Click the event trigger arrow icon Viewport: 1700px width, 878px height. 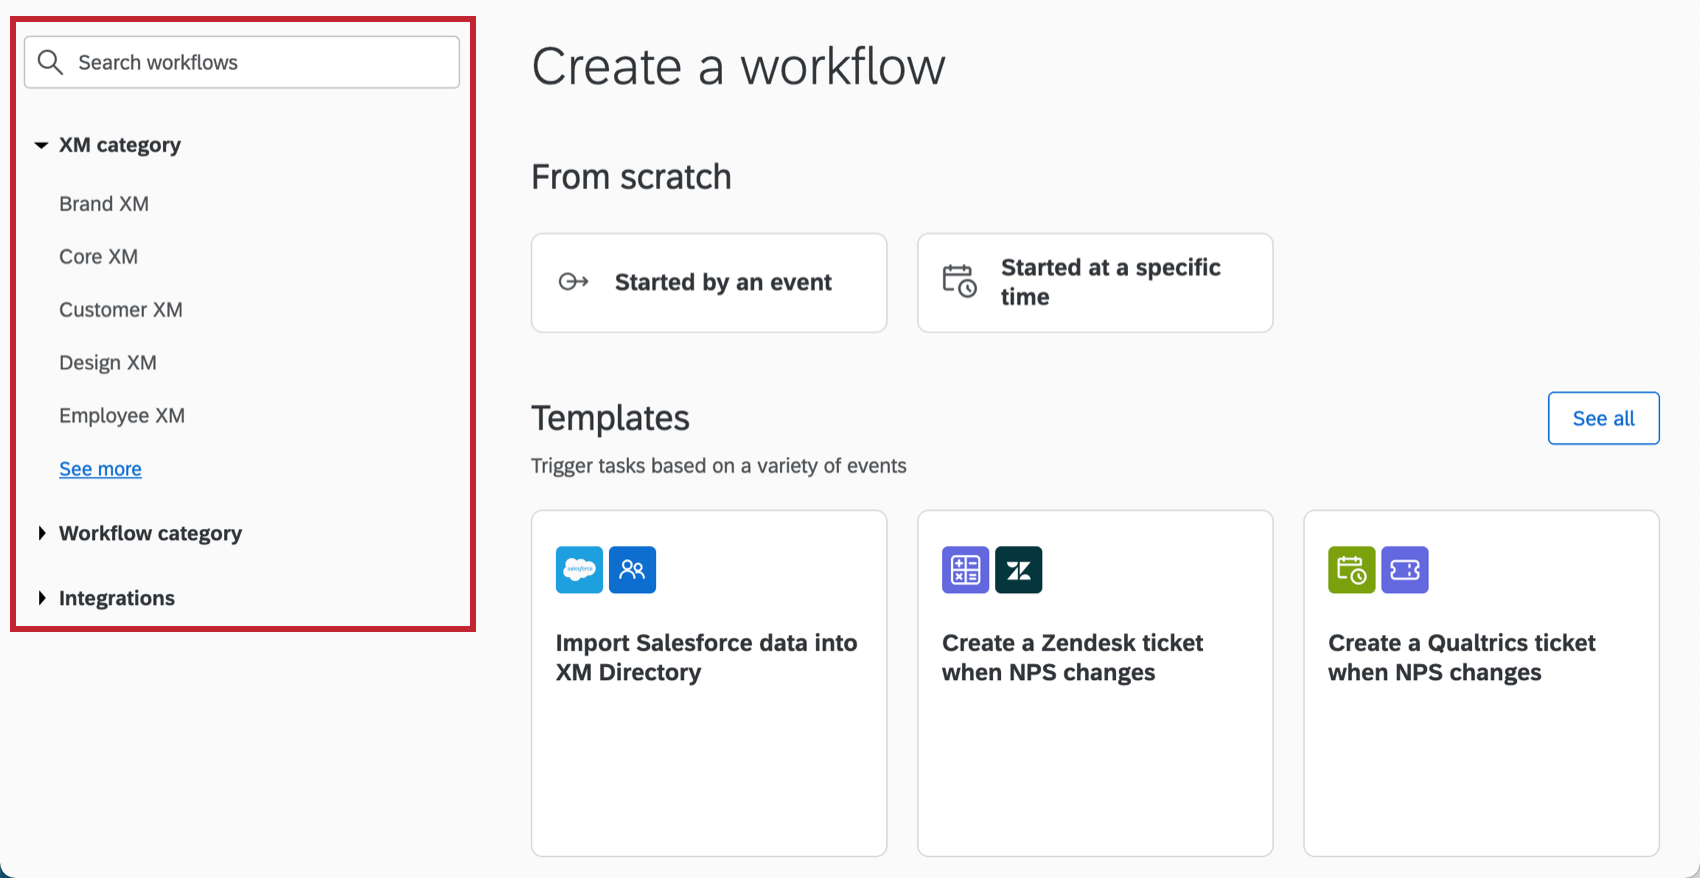[x=573, y=282]
